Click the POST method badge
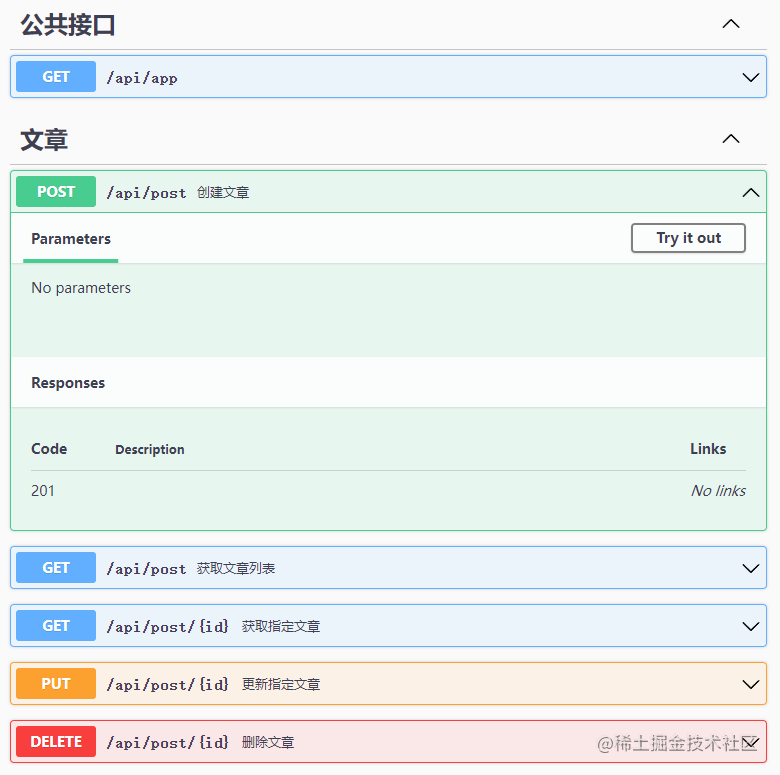The height and width of the screenshot is (775, 780). (56, 192)
